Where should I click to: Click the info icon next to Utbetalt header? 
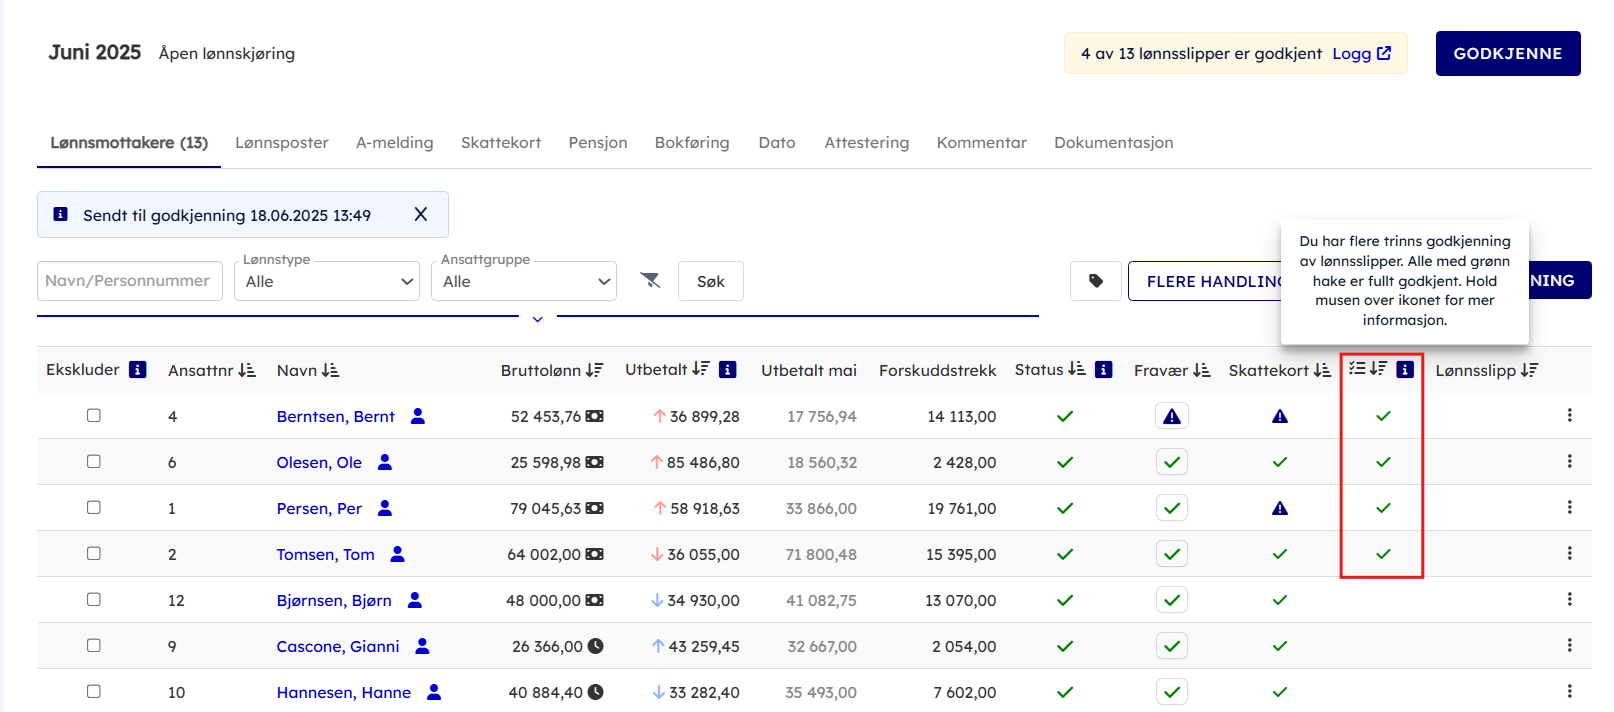[x=728, y=370]
